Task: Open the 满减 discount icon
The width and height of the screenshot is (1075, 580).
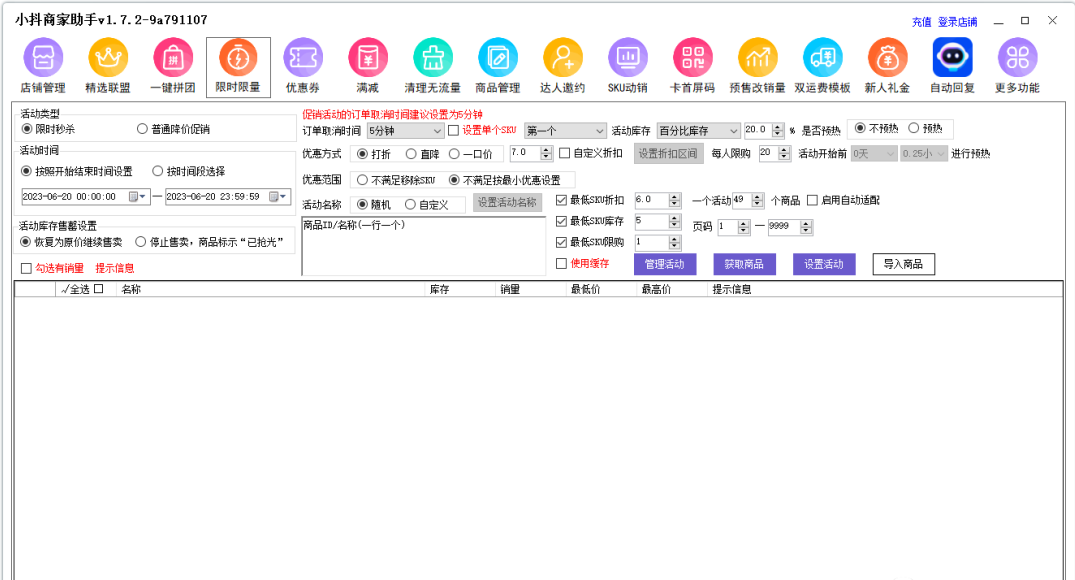Action: [368, 58]
